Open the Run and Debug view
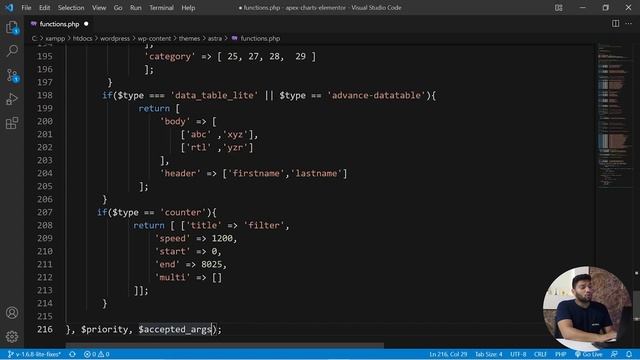The height and width of the screenshot is (360, 640). coord(12,99)
